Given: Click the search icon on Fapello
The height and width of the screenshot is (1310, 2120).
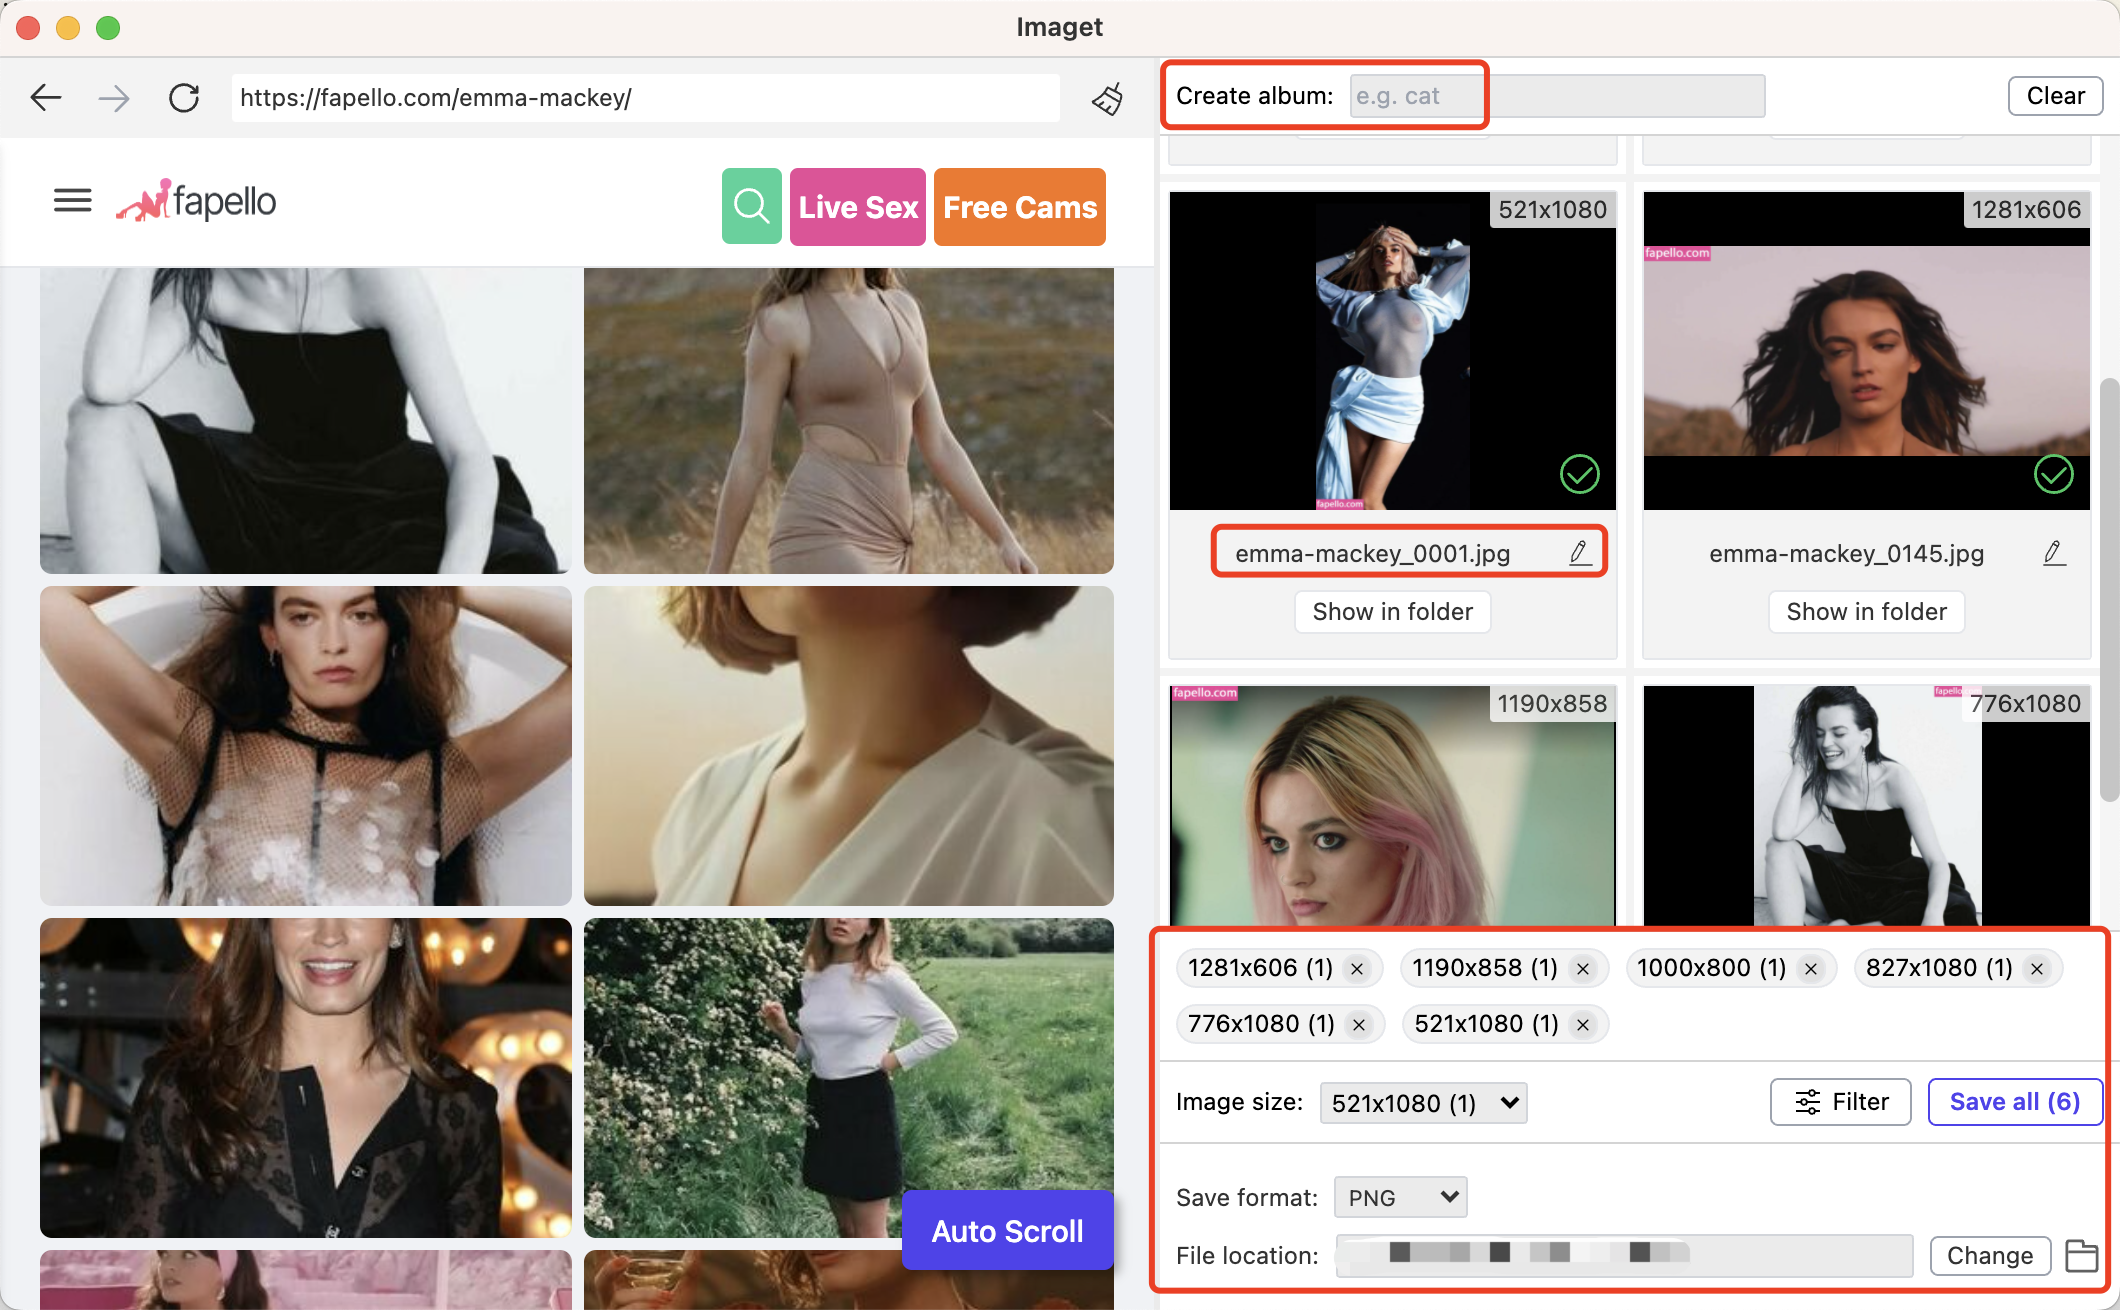Looking at the screenshot, I should coord(751,207).
